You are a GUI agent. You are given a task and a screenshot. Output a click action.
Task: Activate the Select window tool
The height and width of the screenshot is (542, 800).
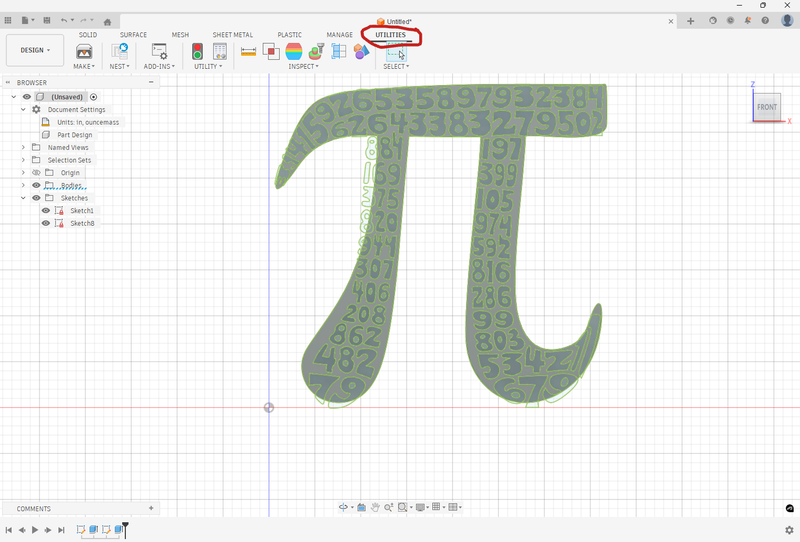click(x=396, y=53)
